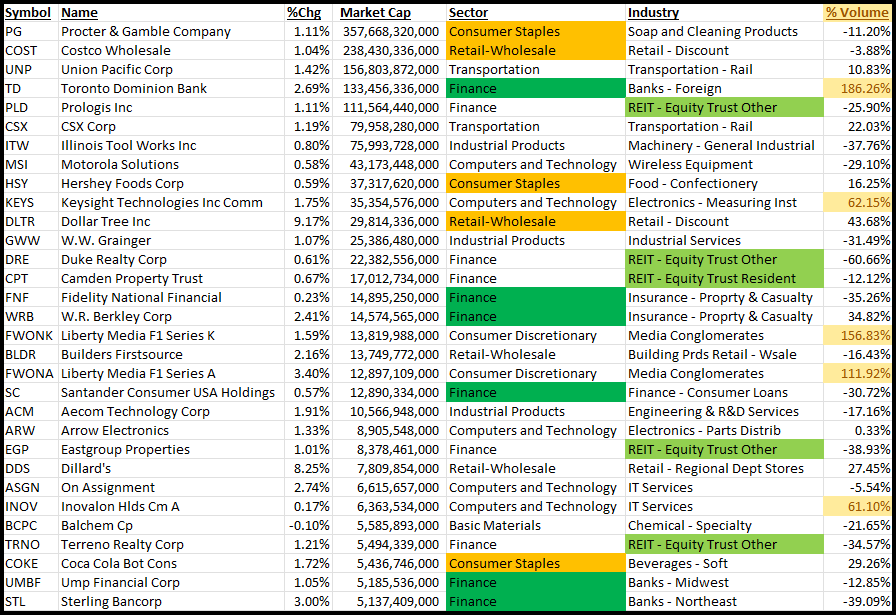Screen dimensions: 896x615
Task: Select Sterling Bancorp name cell
Action: pos(171,601)
